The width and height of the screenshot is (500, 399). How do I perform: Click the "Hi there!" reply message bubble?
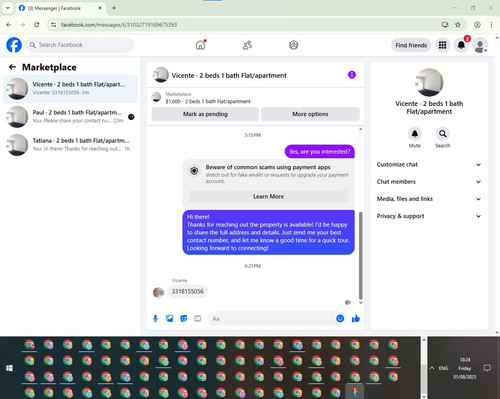click(x=268, y=232)
